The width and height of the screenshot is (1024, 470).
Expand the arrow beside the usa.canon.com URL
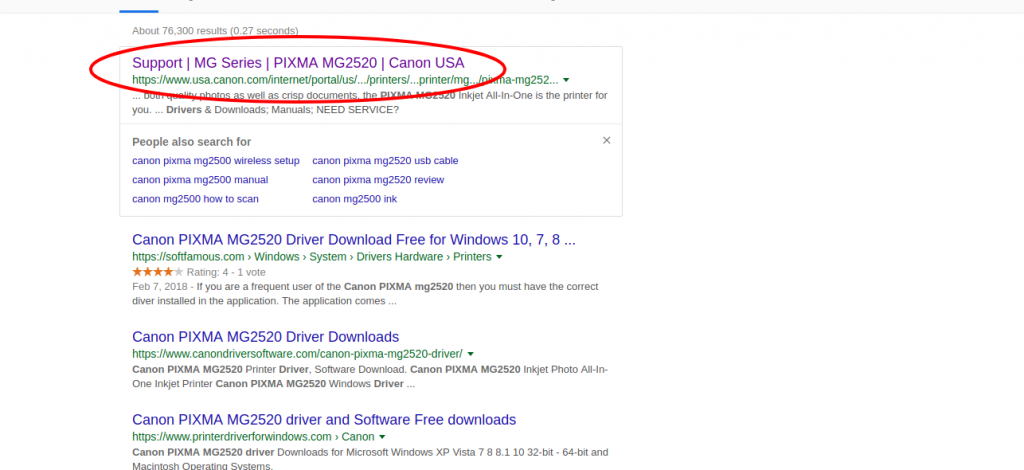(x=566, y=80)
